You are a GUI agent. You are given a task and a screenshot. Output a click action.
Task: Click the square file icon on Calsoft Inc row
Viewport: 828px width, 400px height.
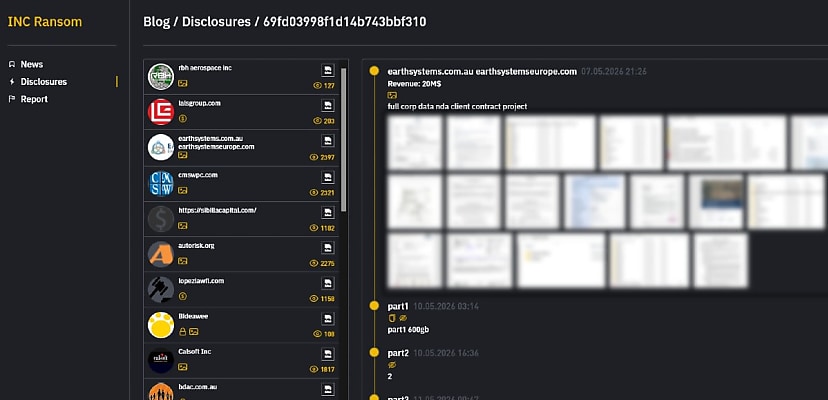[327, 354]
